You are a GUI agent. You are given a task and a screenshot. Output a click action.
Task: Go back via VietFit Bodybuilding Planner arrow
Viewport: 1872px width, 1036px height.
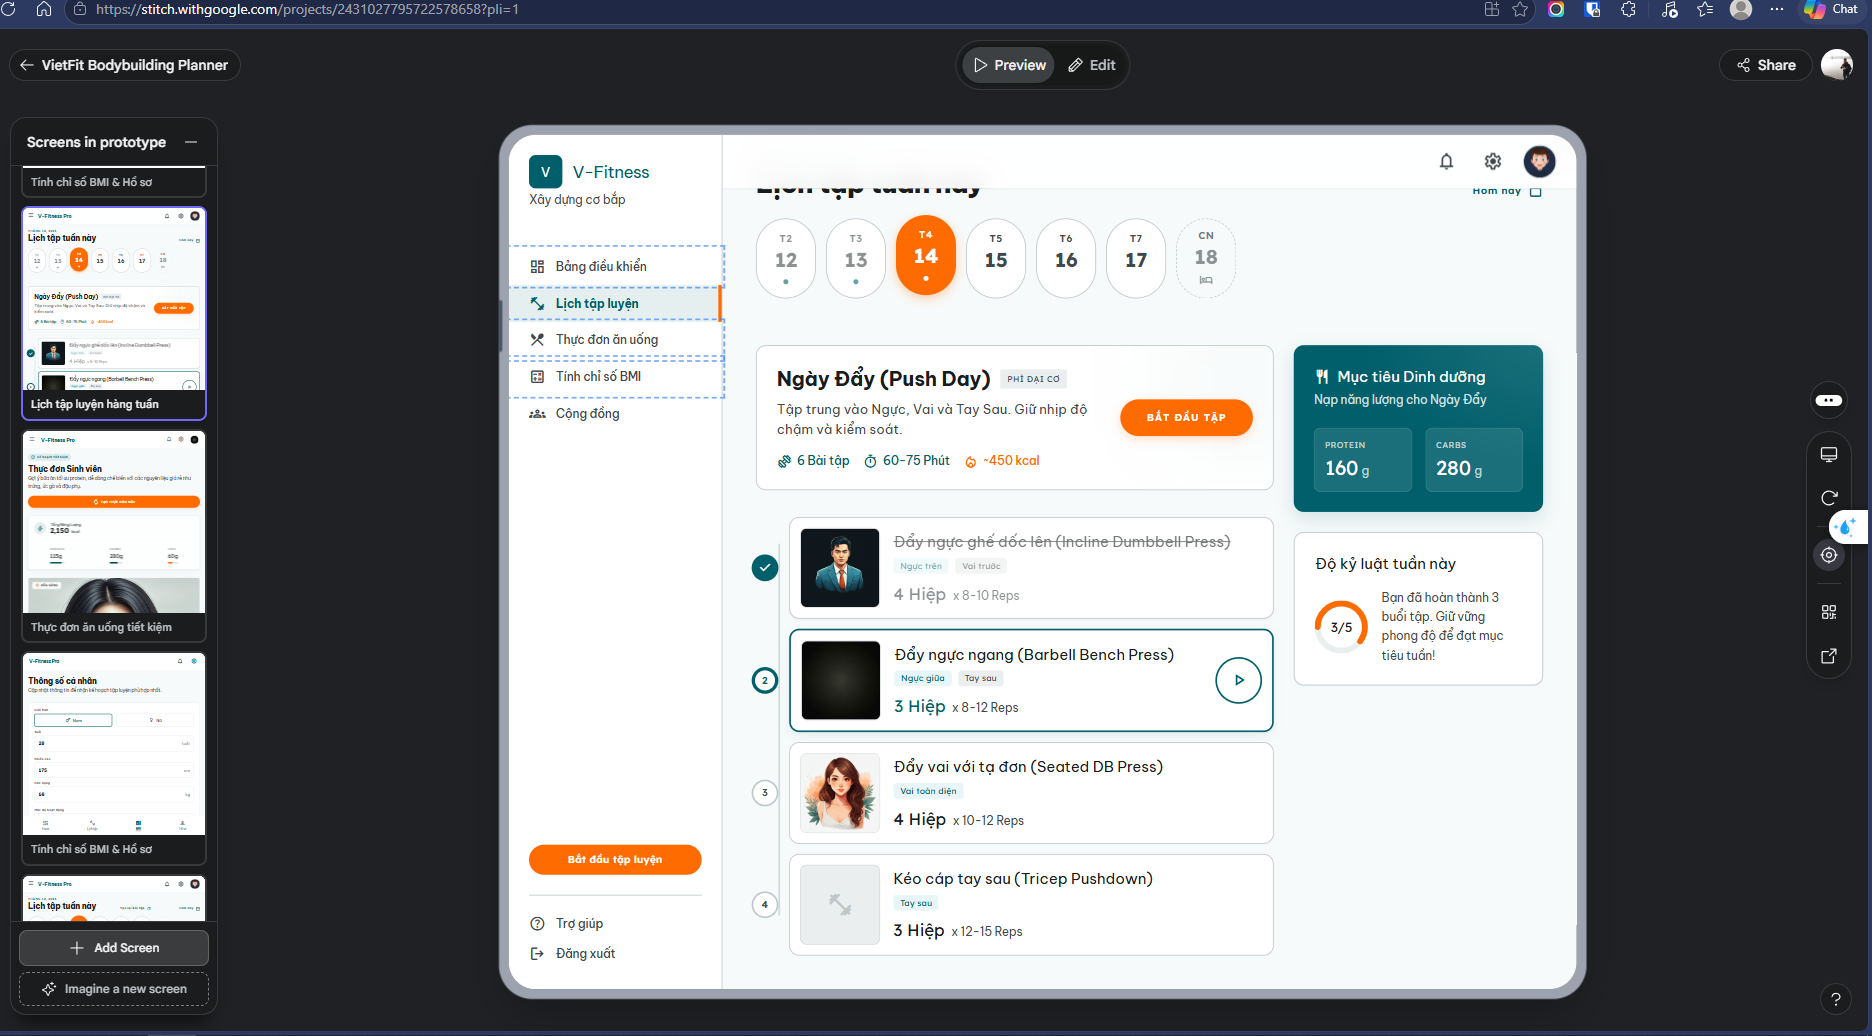point(27,65)
